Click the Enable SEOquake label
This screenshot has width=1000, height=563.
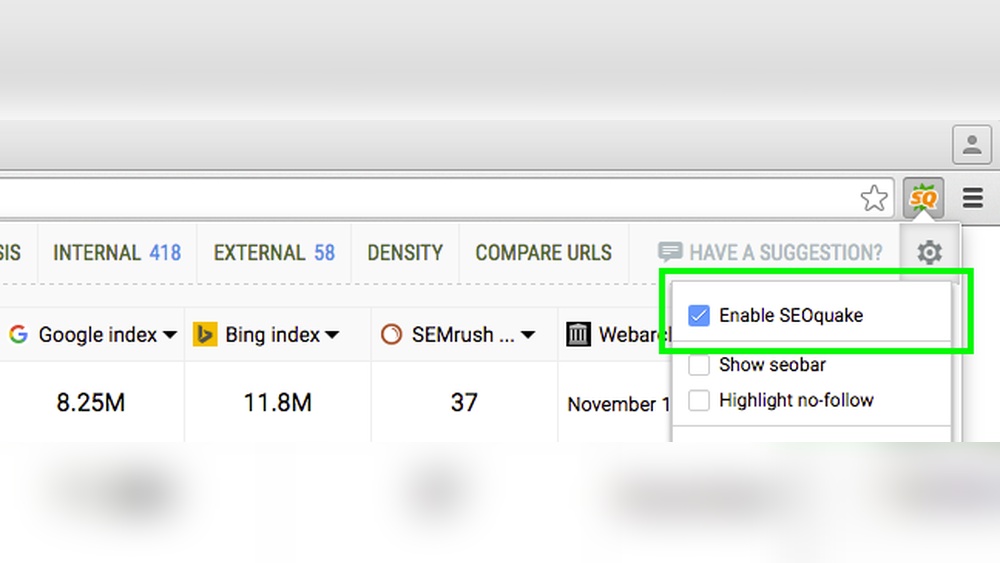click(791, 315)
